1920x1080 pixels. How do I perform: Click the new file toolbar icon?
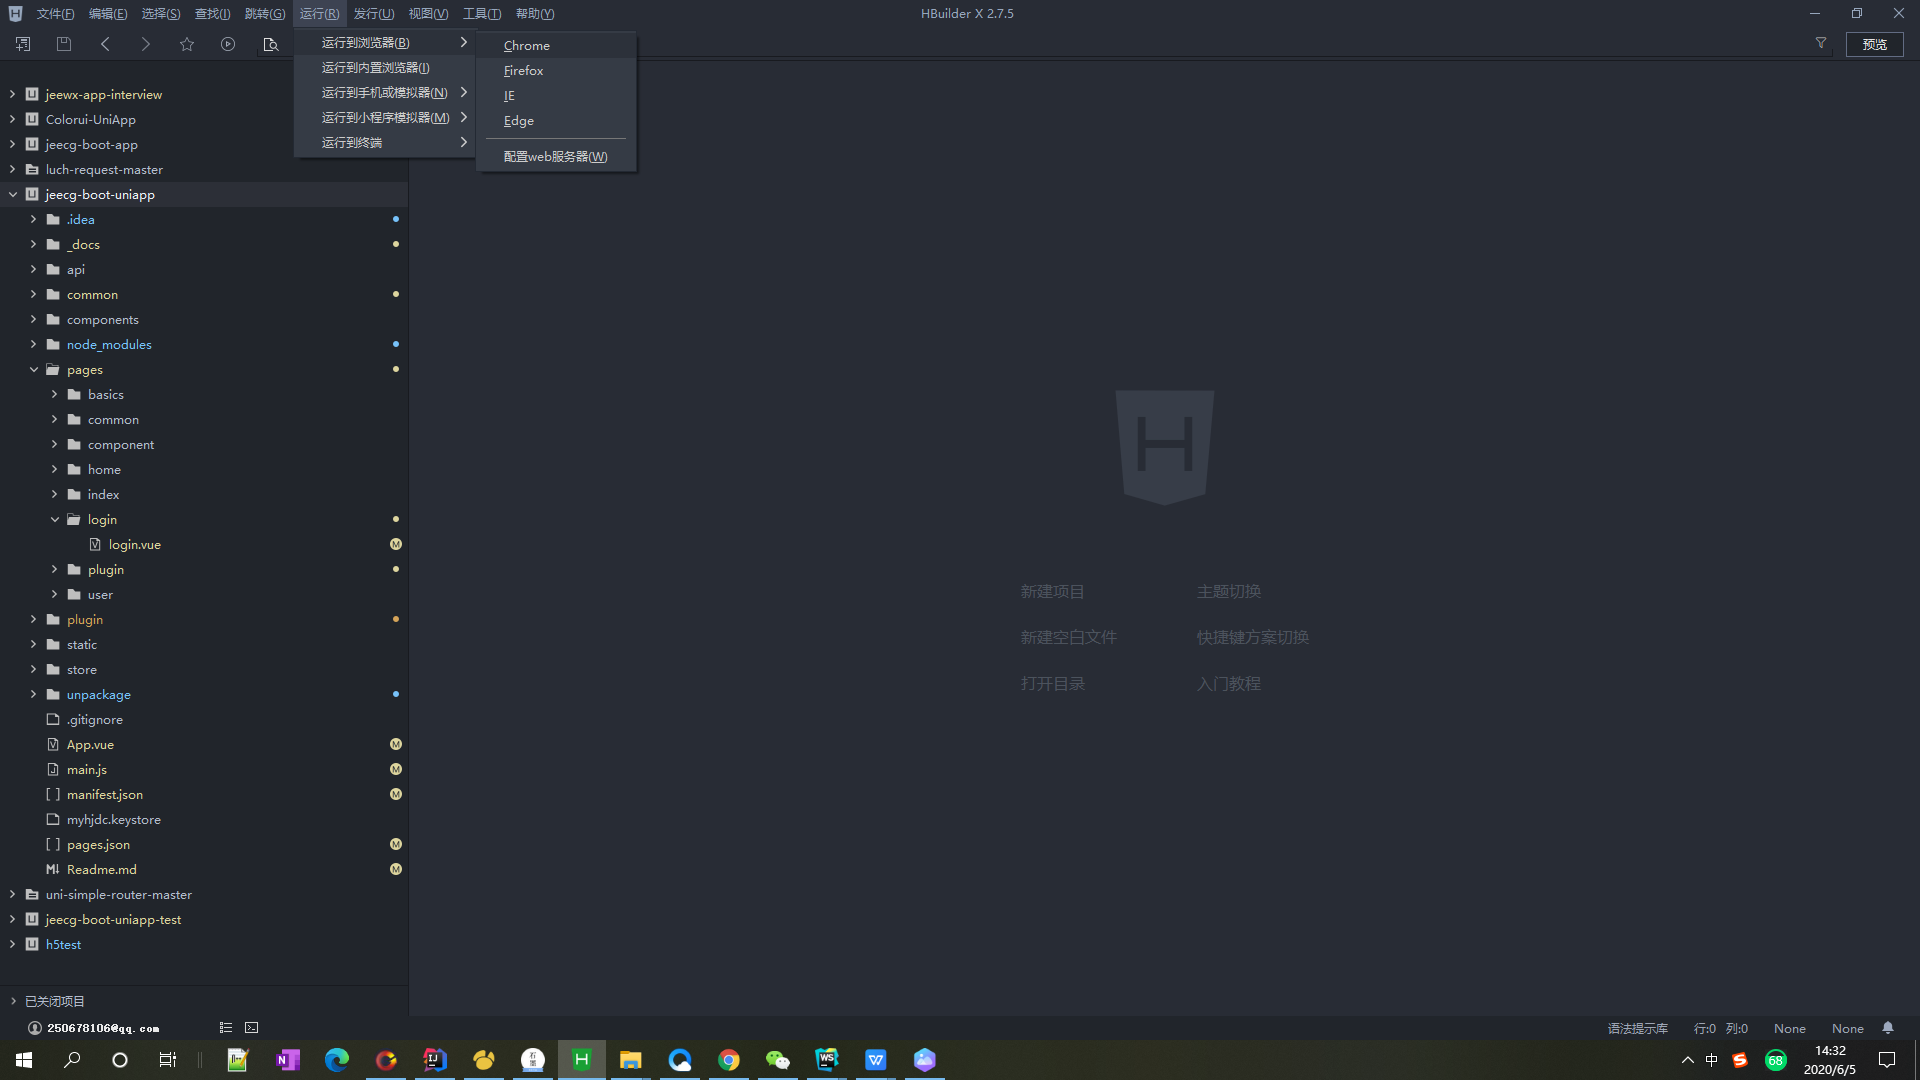(x=23, y=44)
